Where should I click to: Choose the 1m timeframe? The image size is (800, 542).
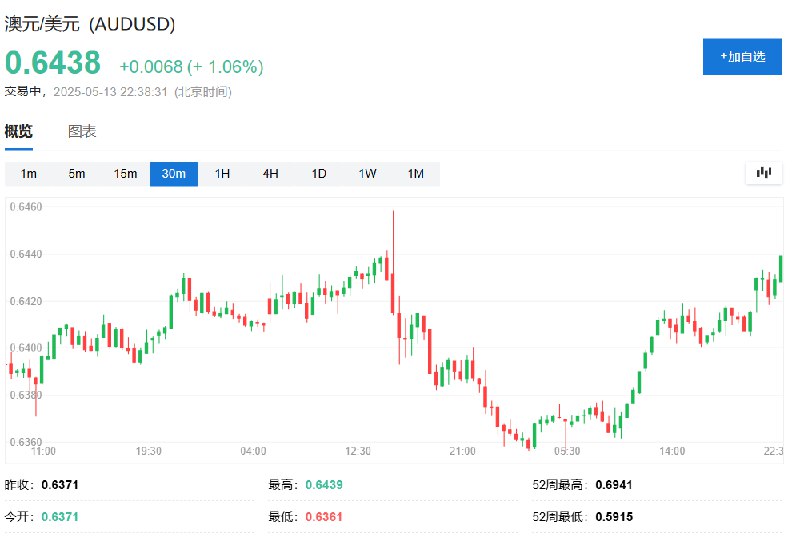click(29, 174)
